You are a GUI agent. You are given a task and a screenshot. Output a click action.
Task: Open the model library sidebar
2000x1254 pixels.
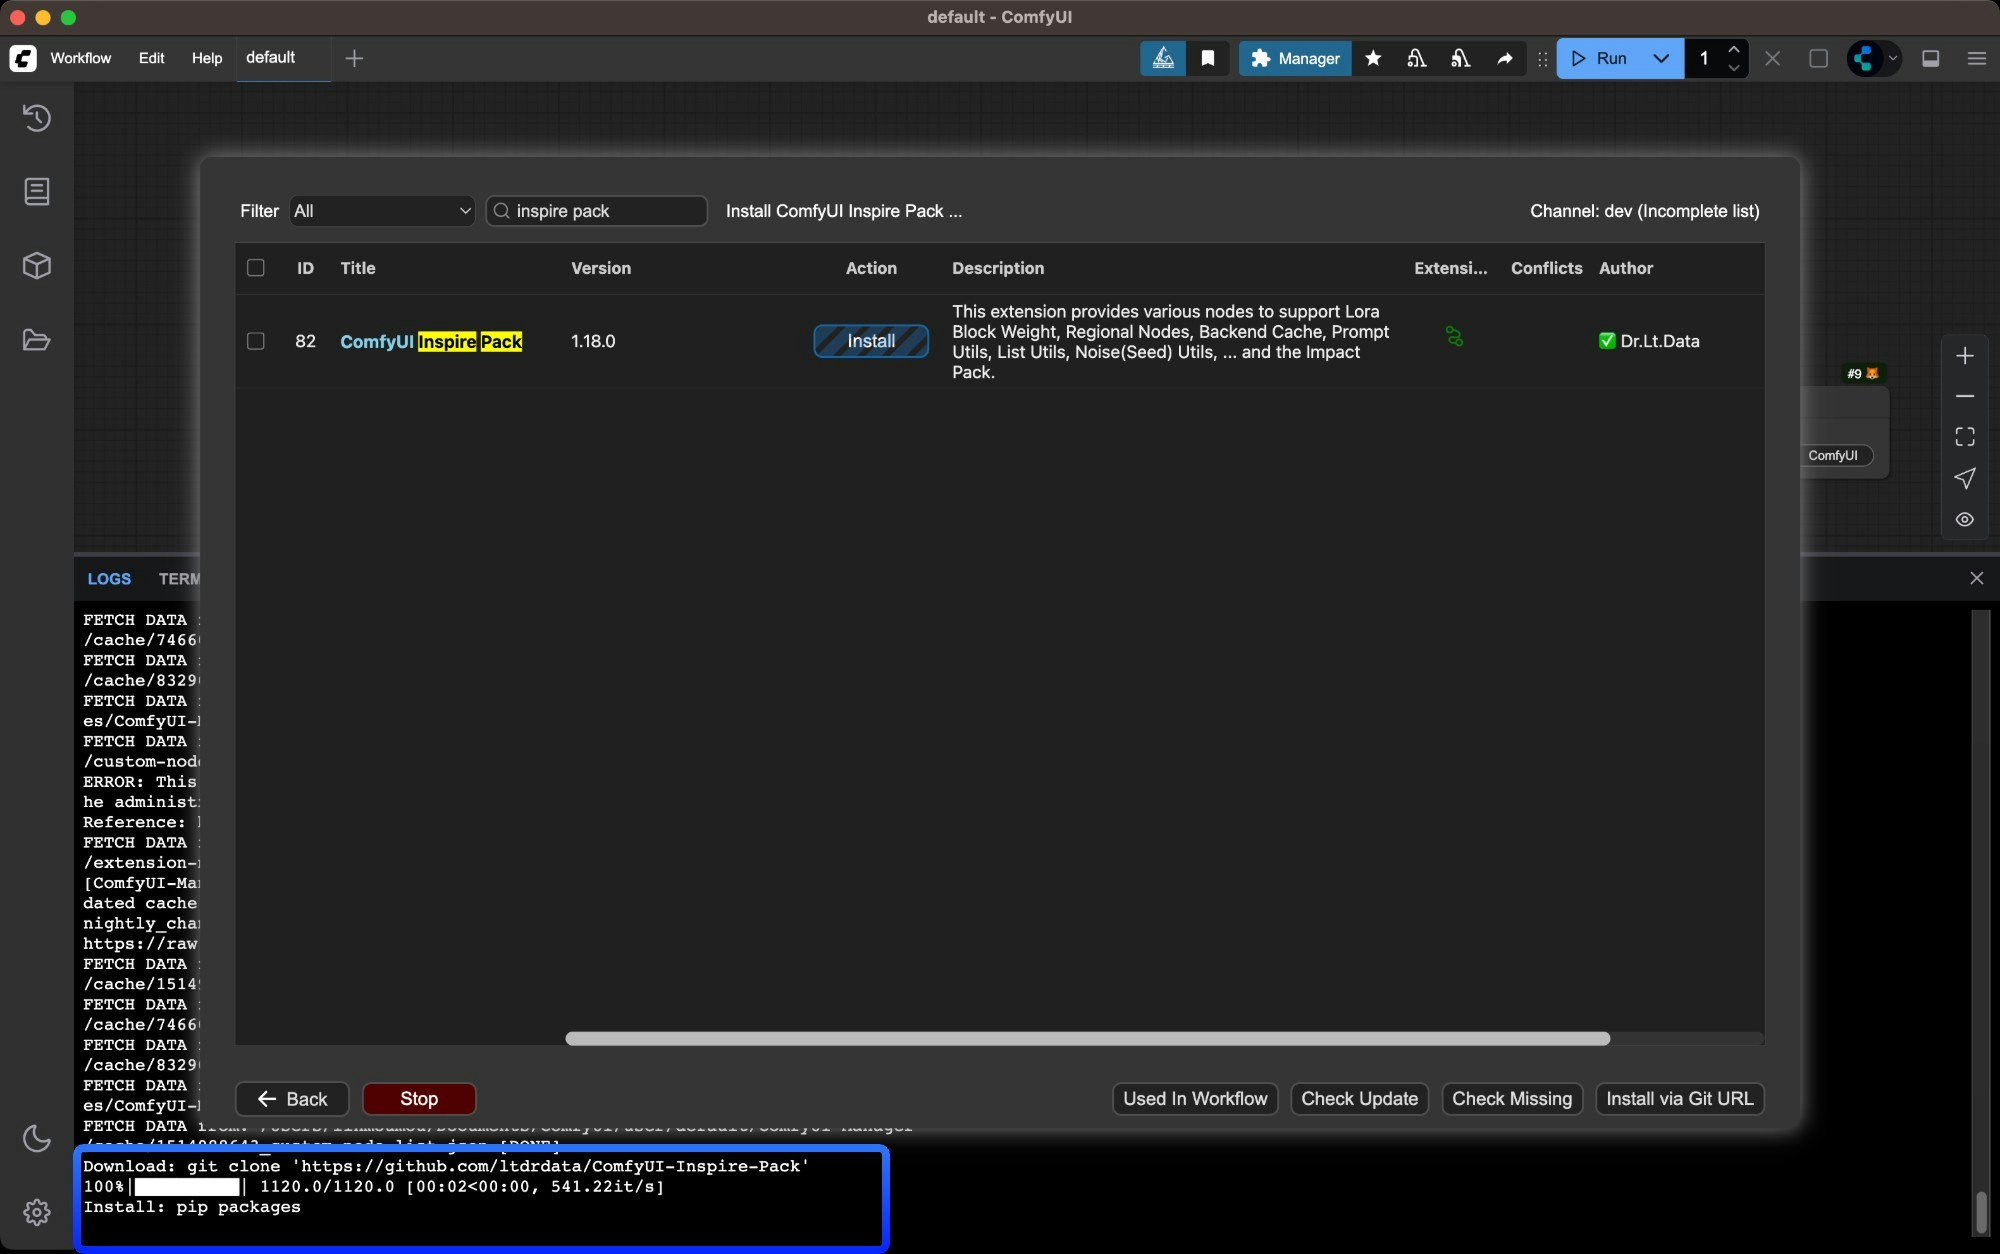coord(37,265)
